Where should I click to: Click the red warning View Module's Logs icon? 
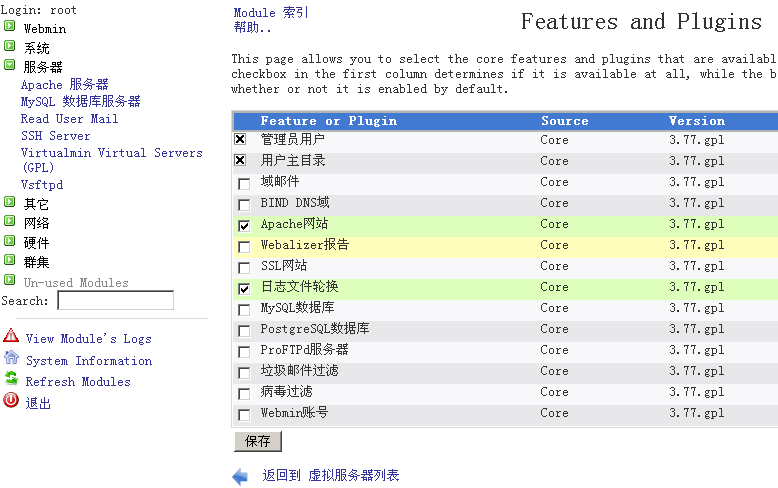tap(11, 336)
